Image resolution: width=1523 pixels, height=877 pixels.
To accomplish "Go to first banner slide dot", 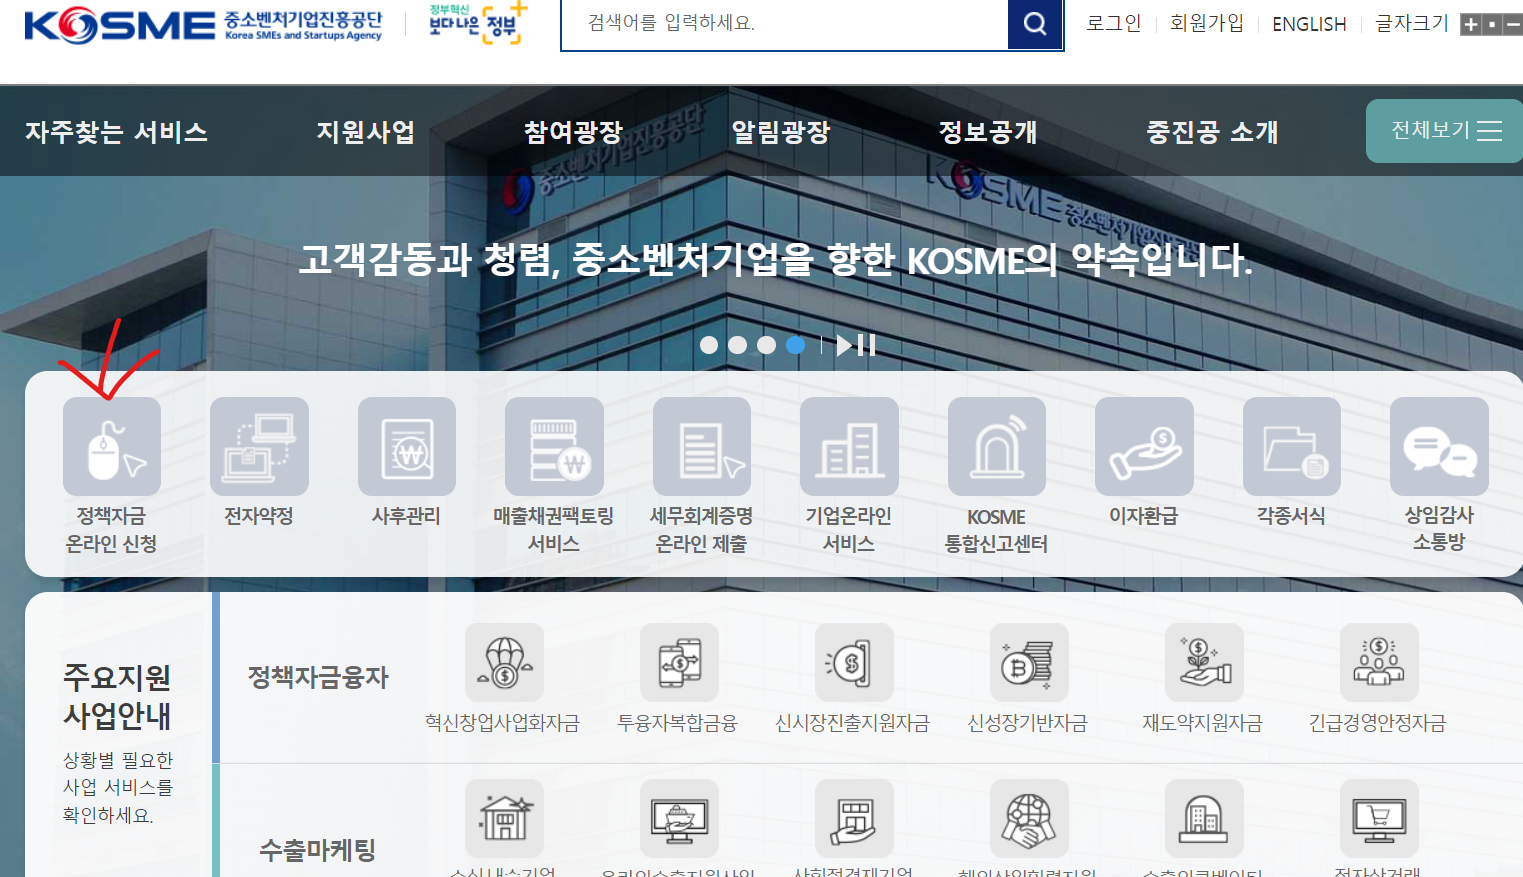I will point(709,345).
